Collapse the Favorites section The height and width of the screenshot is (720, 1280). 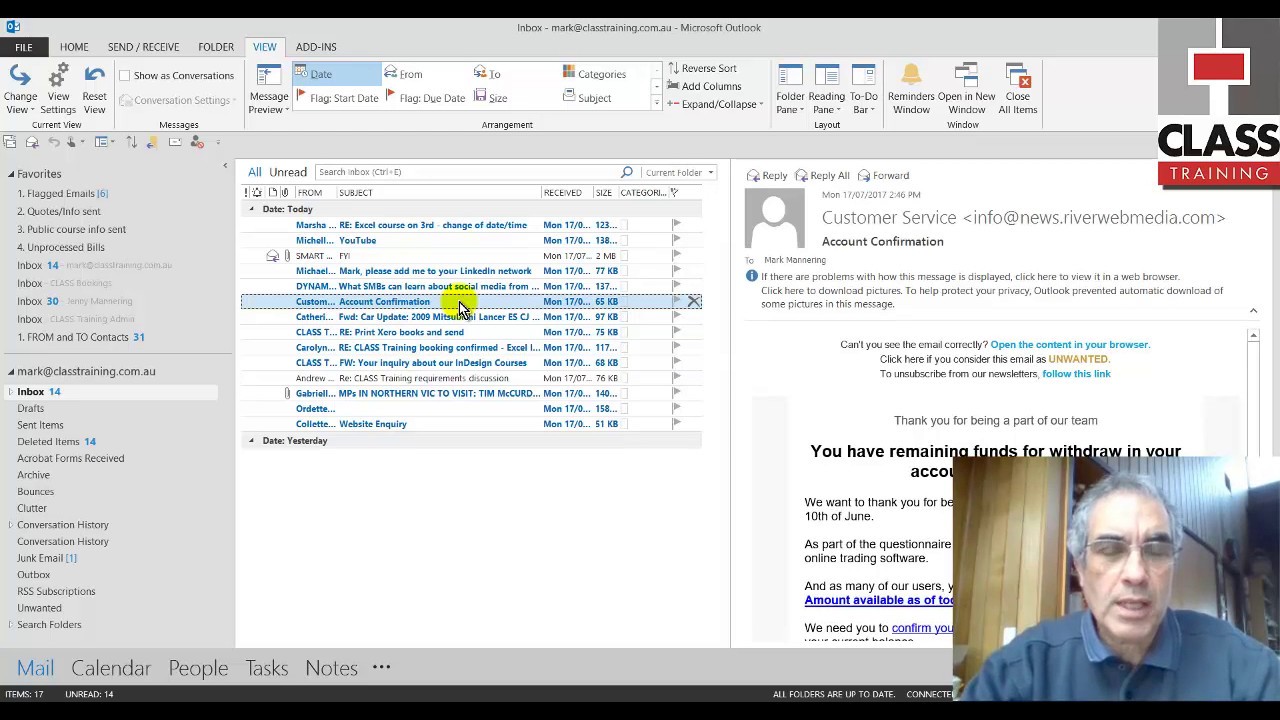click(x=11, y=174)
